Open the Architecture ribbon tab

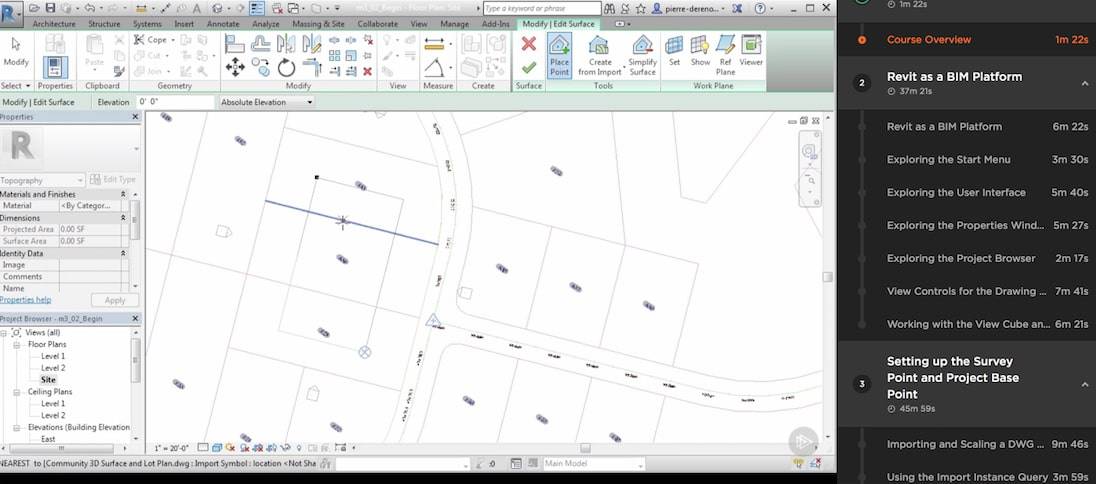pyautogui.click(x=54, y=24)
